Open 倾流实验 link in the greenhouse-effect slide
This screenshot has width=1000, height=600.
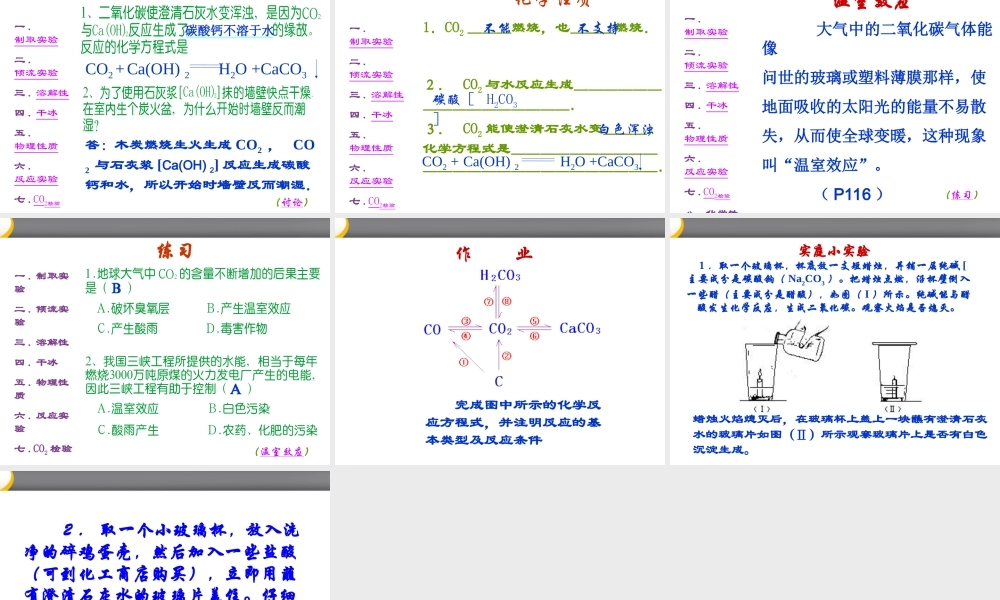coord(706,65)
